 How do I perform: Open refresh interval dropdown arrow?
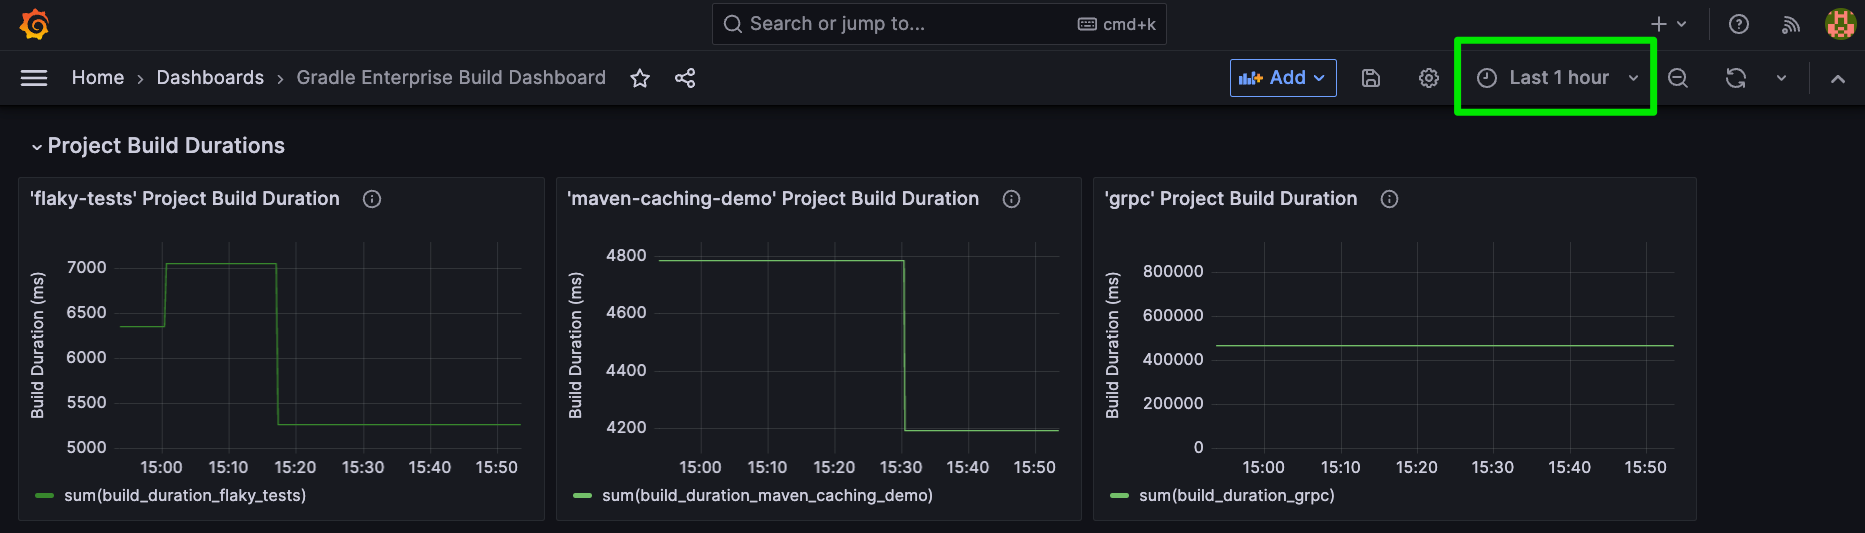pos(1781,78)
